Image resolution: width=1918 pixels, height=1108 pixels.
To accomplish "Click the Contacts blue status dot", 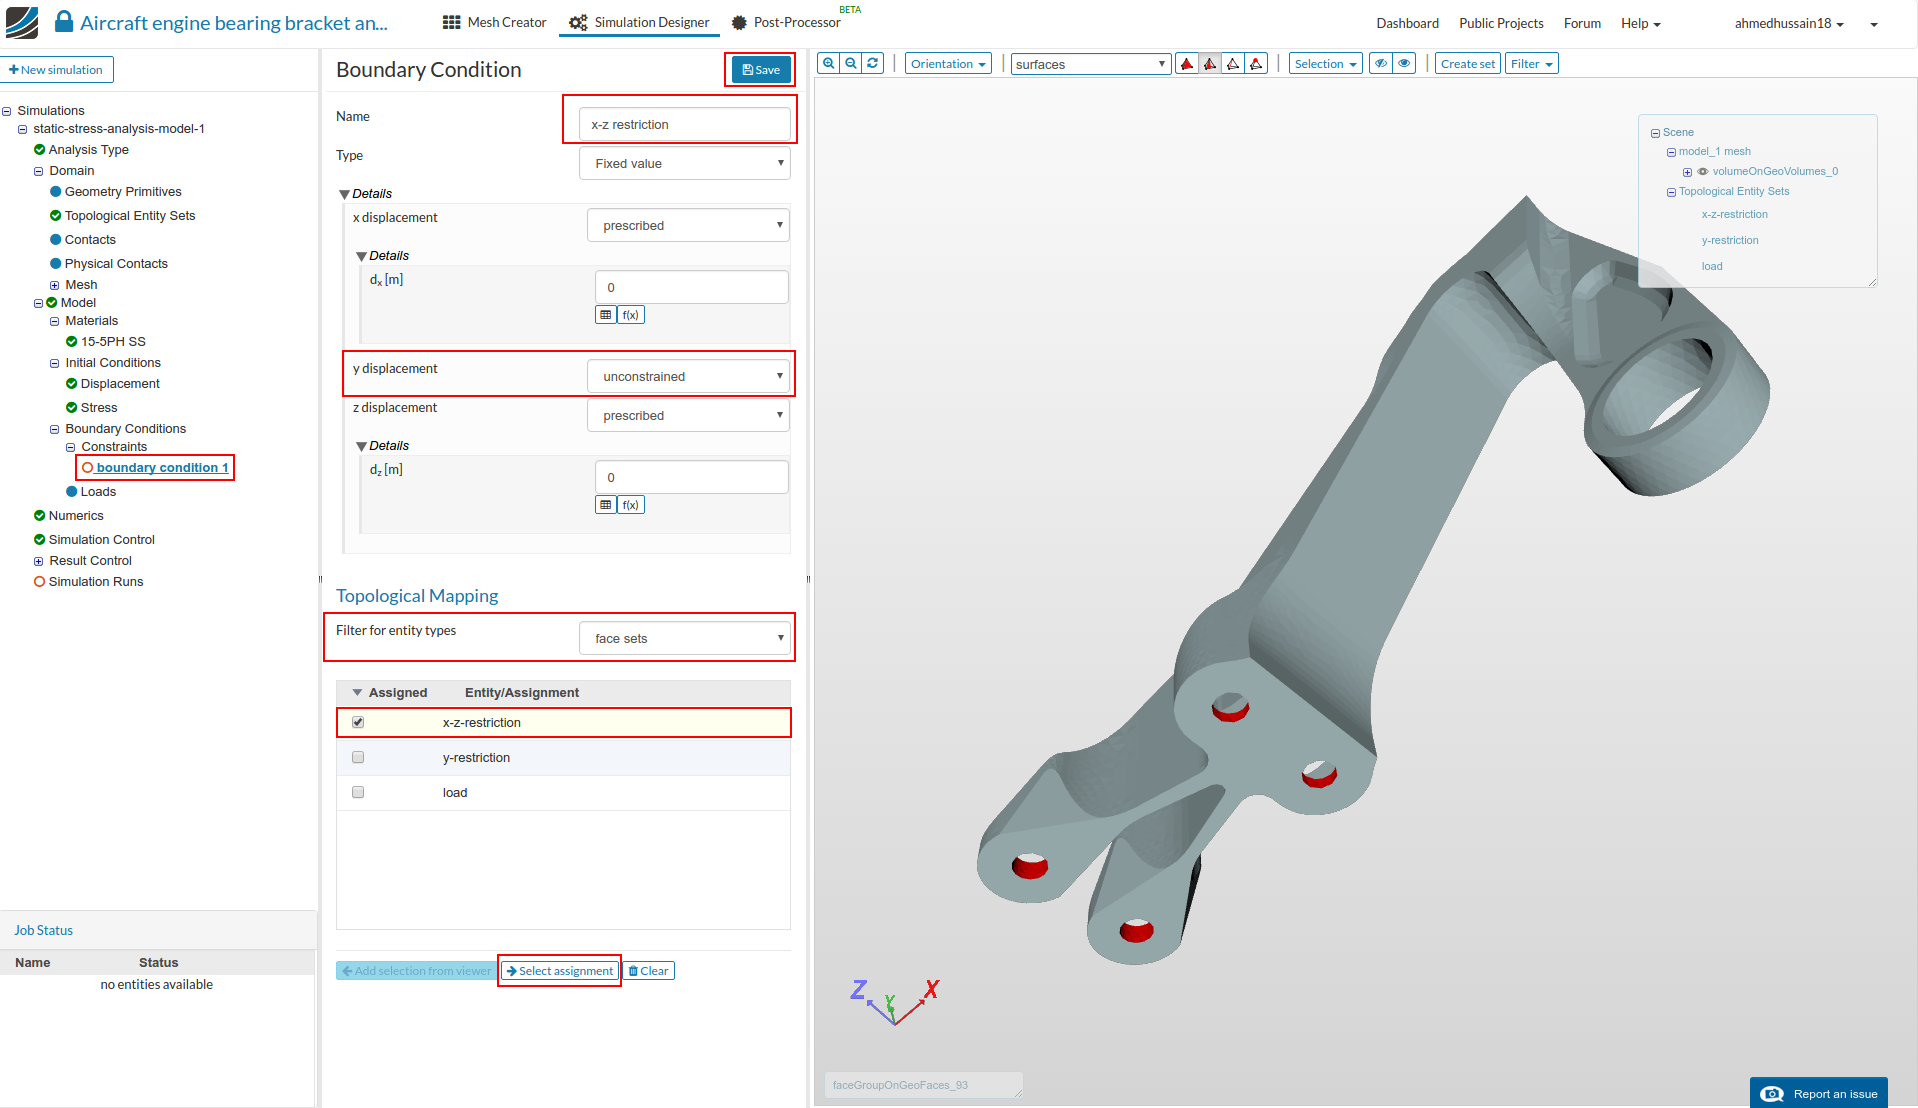I will coord(56,240).
